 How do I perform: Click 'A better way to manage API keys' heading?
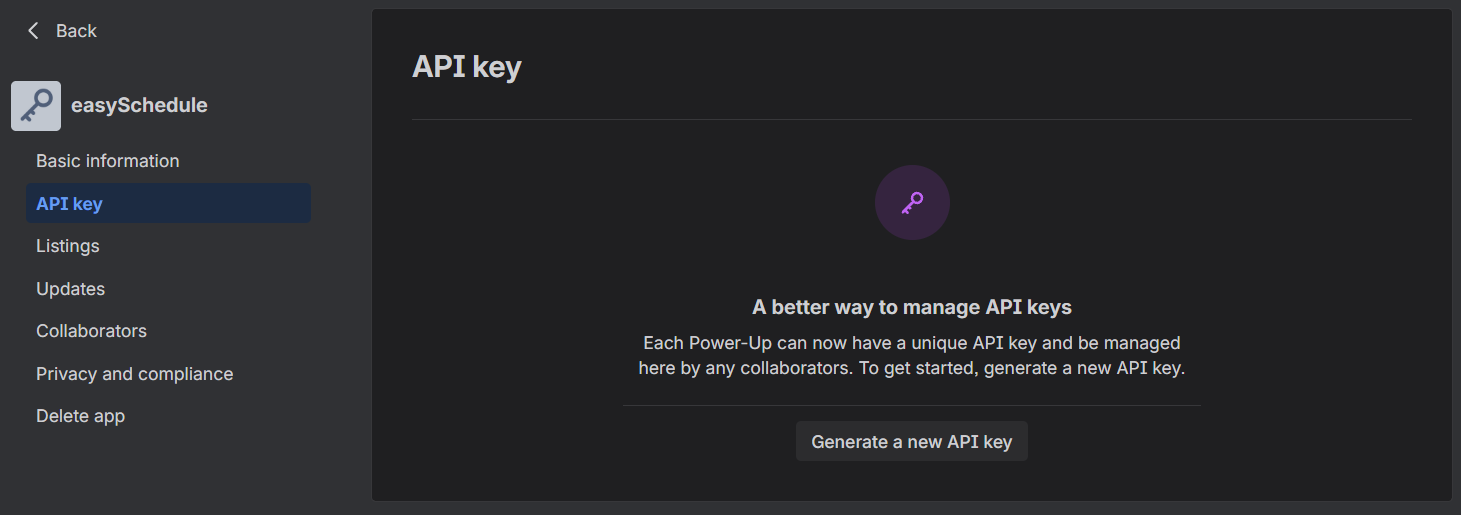pyautogui.click(x=912, y=307)
